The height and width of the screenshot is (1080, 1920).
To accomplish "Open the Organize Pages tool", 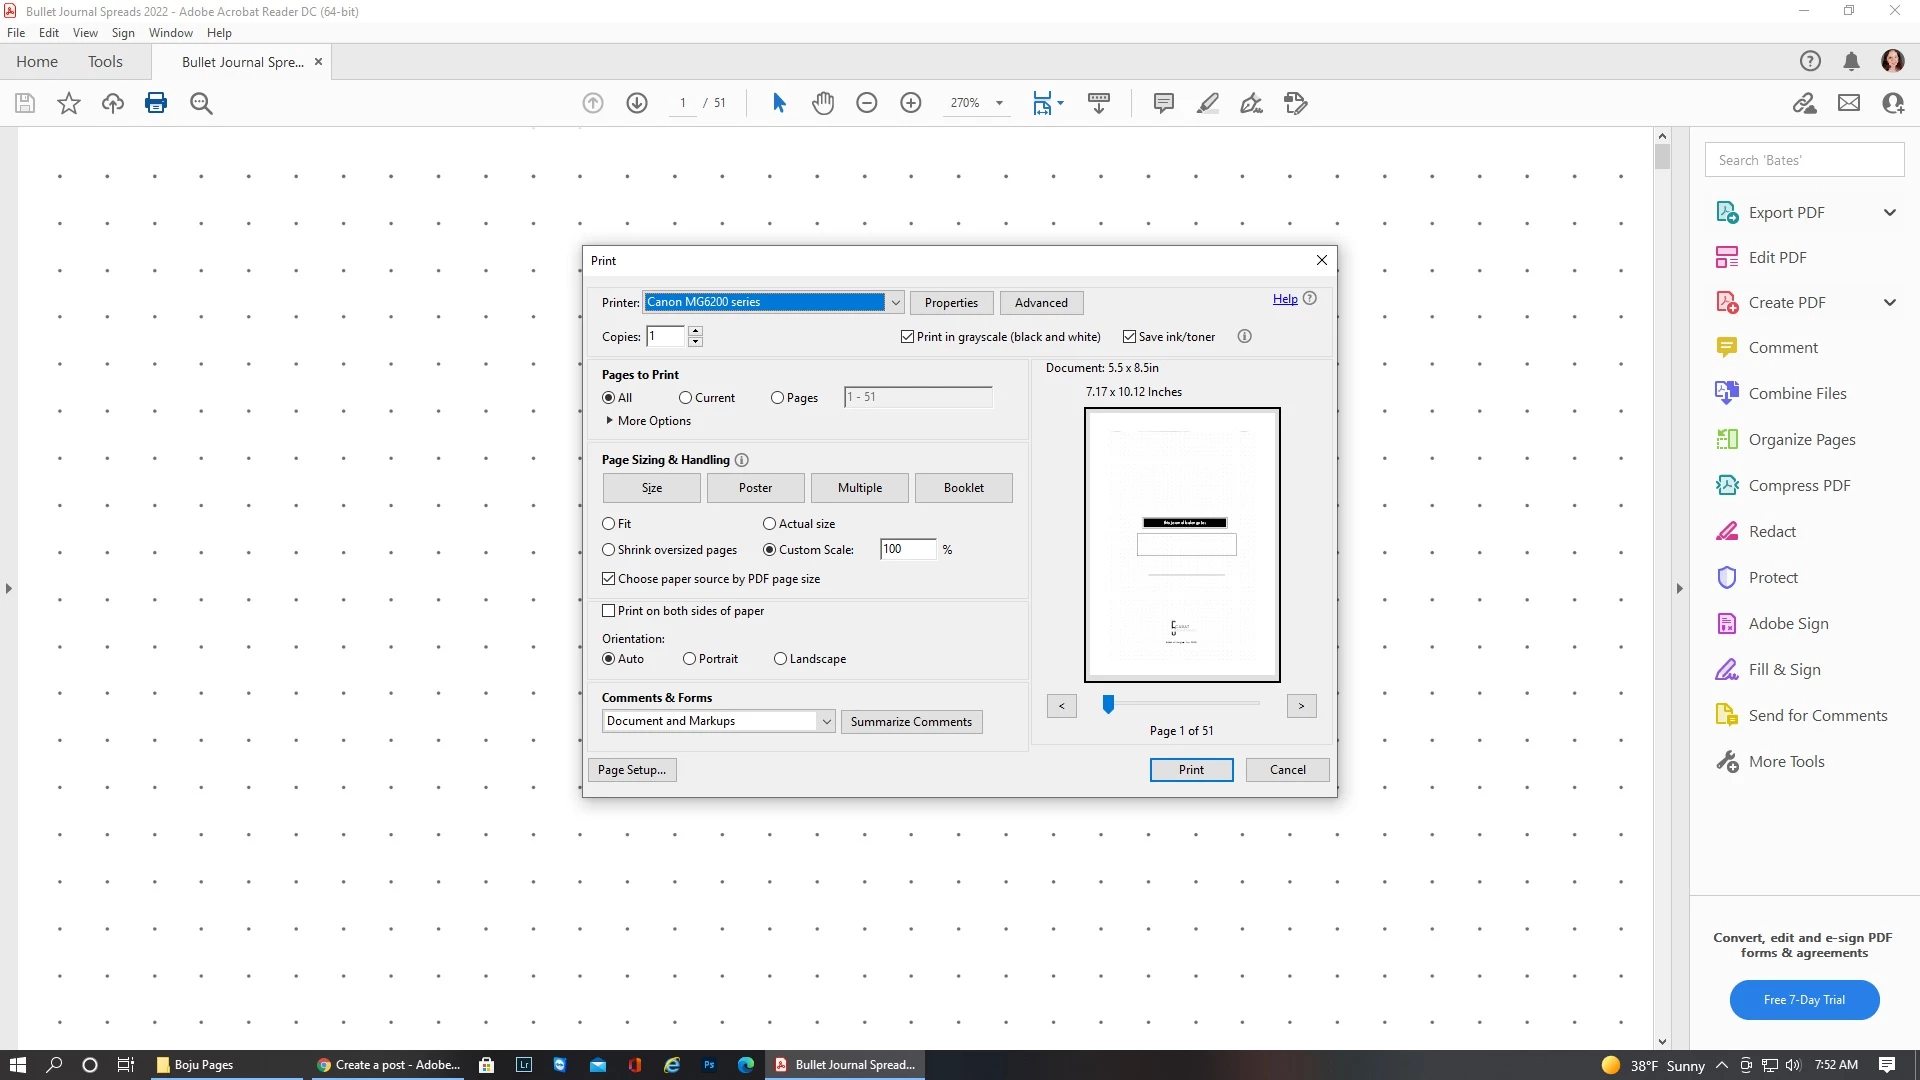I will [1801, 439].
